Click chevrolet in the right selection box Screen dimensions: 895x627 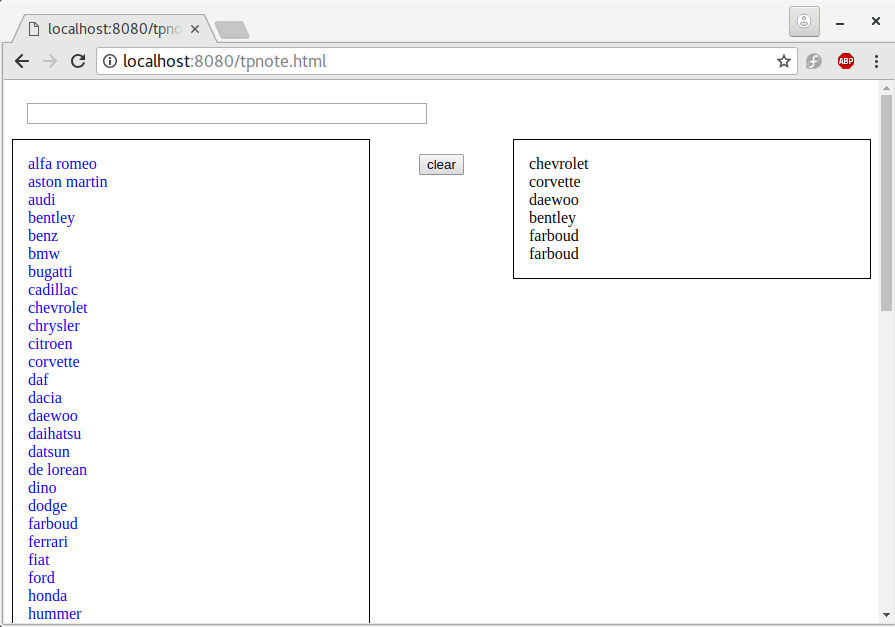558,164
